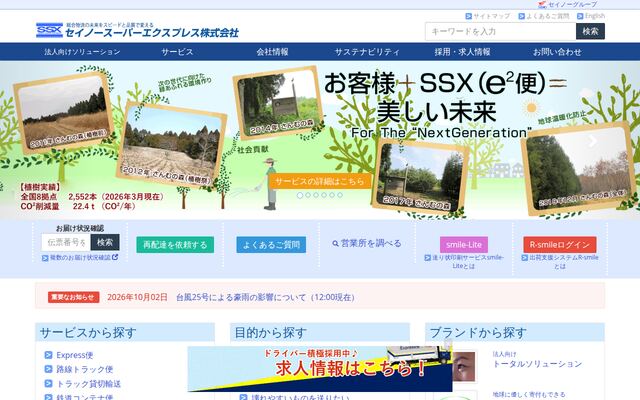Viewport: 640px width, 400px height.
Task: Open the Express便 service link
Action: (75, 355)
